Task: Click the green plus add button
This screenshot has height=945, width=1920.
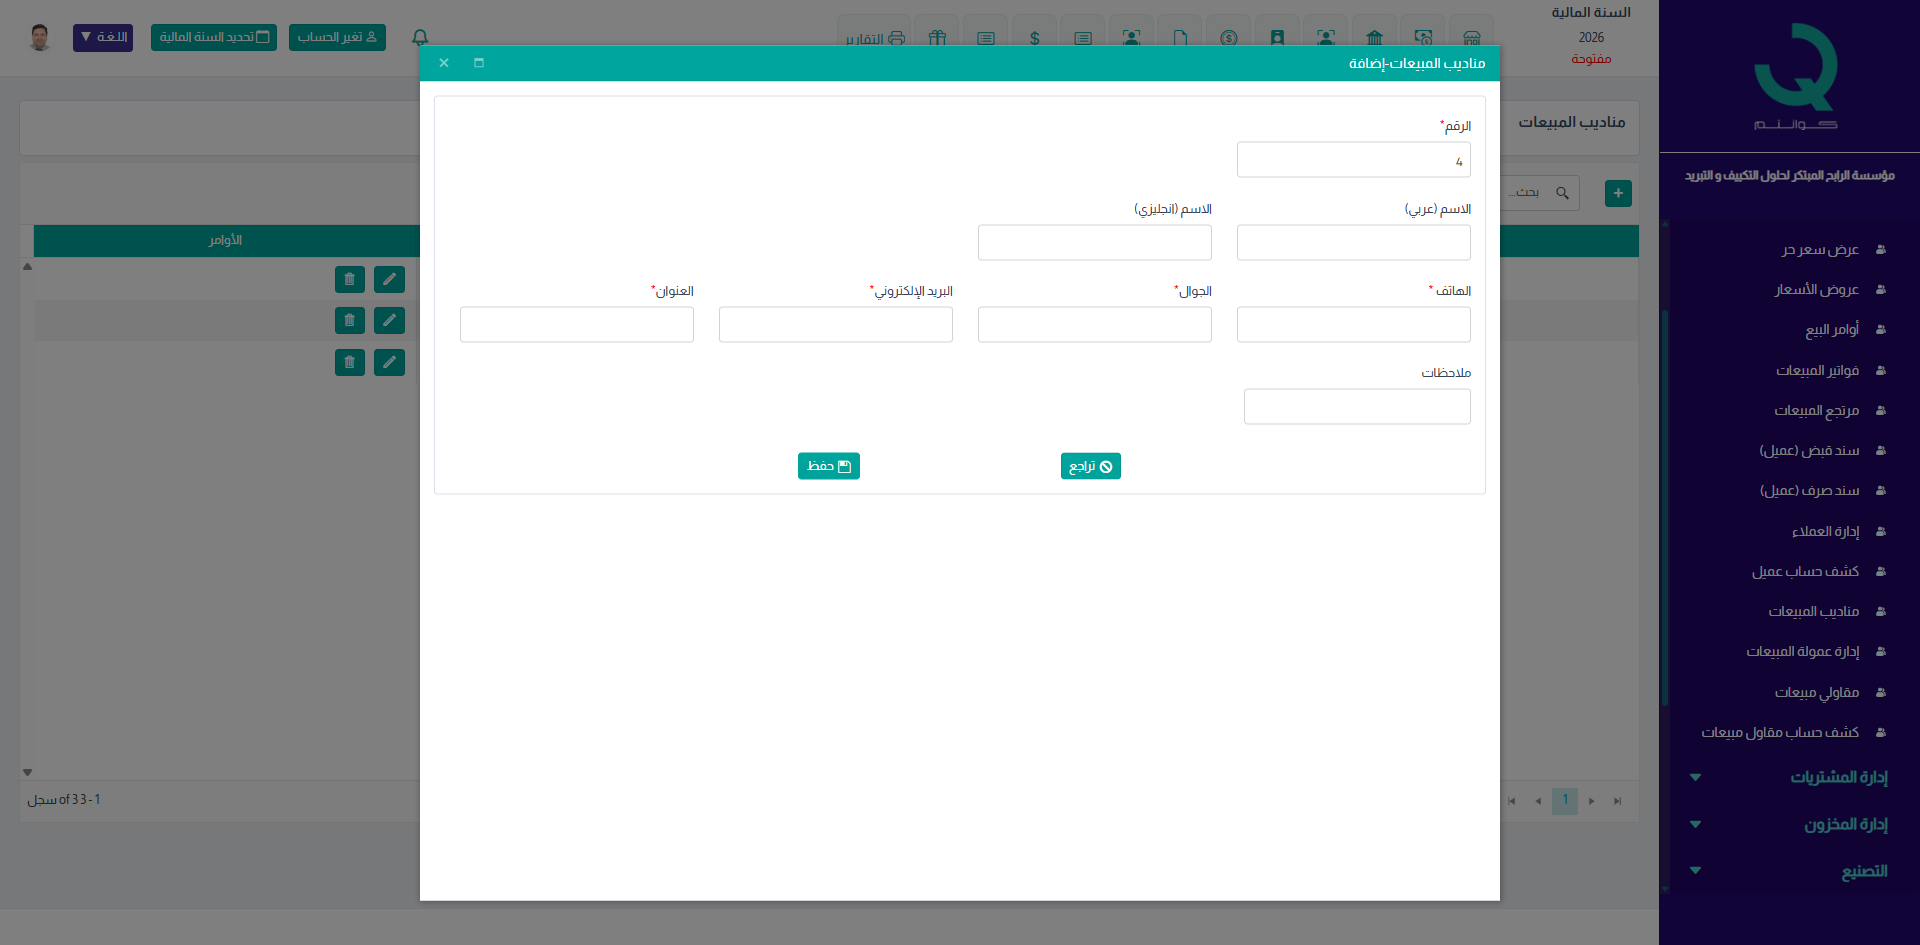Action: click(x=1617, y=193)
